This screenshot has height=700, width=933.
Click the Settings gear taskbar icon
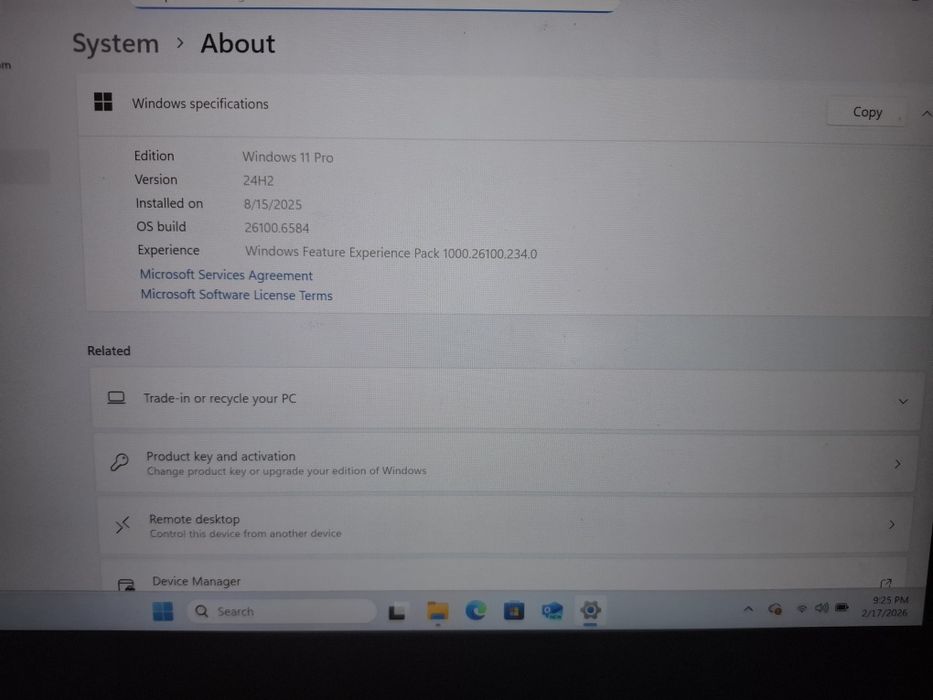tap(590, 611)
